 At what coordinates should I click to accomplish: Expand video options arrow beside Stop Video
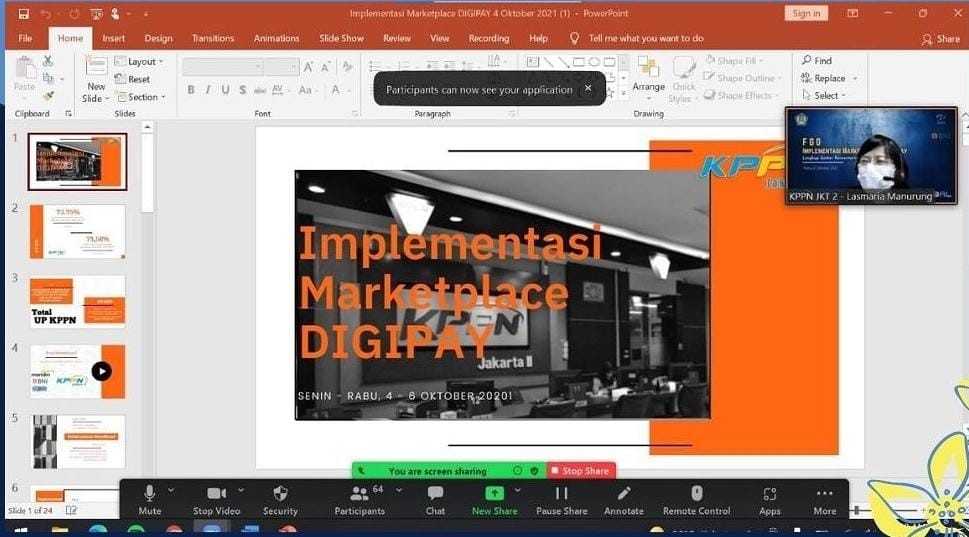pyautogui.click(x=241, y=490)
